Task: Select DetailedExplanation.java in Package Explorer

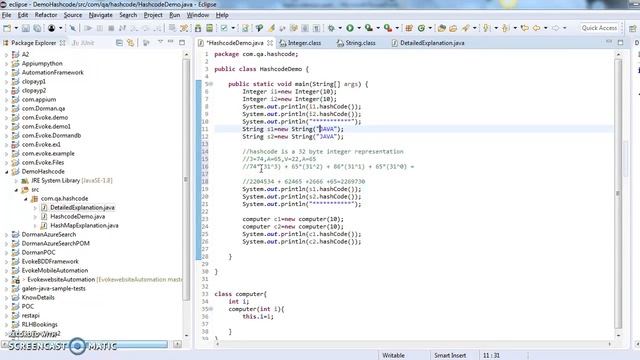Action: click(x=82, y=208)
